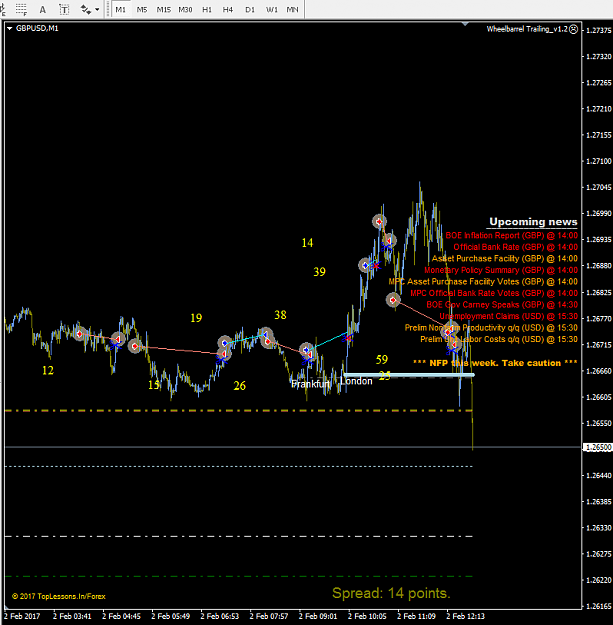This screenshot has height=625, width=613.
Task: Click the yellow number 15 label
Action: (x=154, y=385)
